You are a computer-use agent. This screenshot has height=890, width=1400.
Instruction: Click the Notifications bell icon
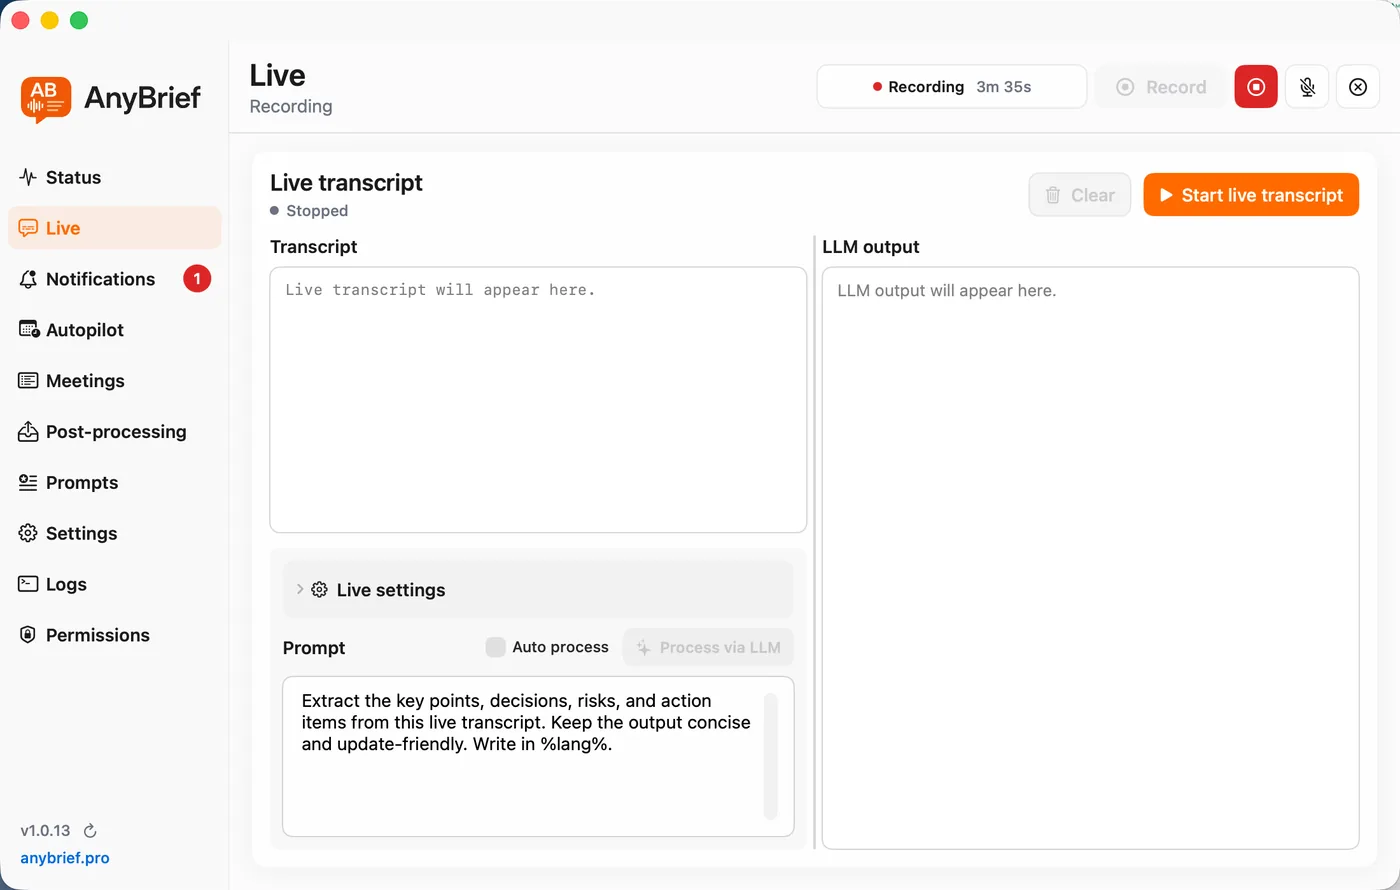coord(28,279)
